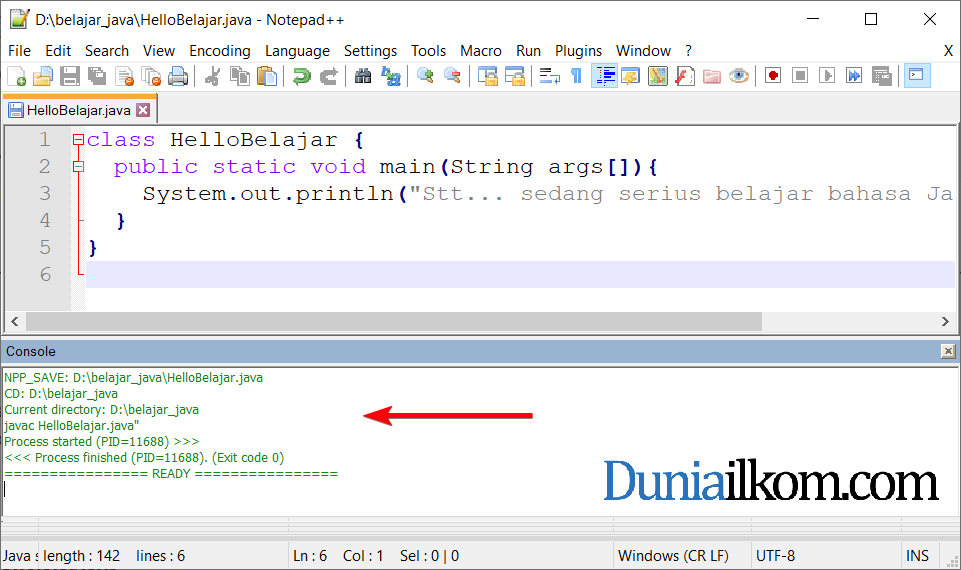This screenshot has width=961, height=570.
Task: Click the horizontal scrollbar left arrow
Action: coord(15,321)
